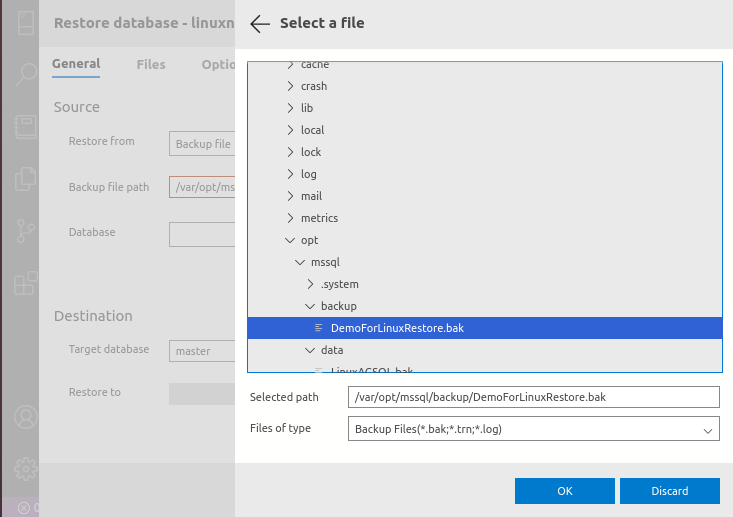
Task: Open the Notebooks icon in the sidebar
Action: pos(25,127)
